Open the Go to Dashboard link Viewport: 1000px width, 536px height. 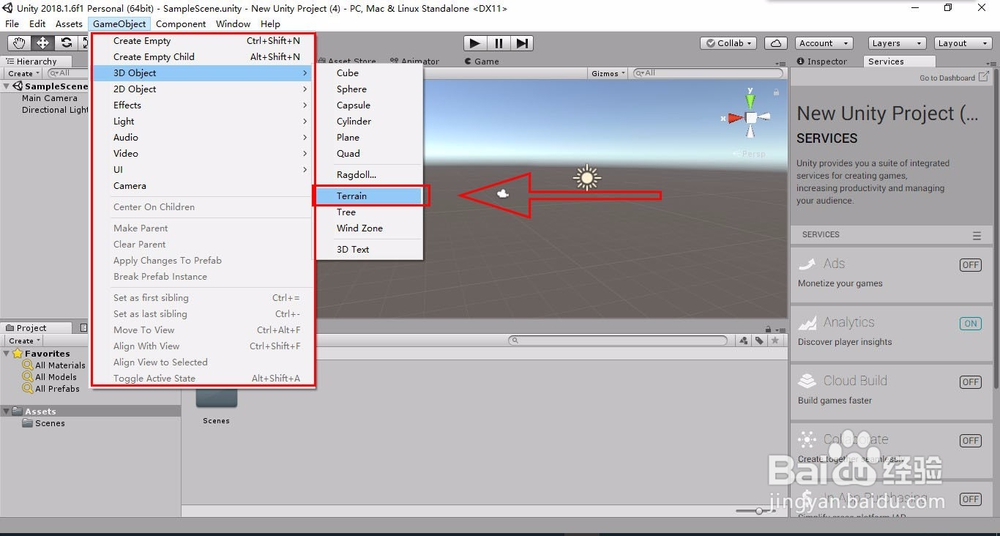952,78
